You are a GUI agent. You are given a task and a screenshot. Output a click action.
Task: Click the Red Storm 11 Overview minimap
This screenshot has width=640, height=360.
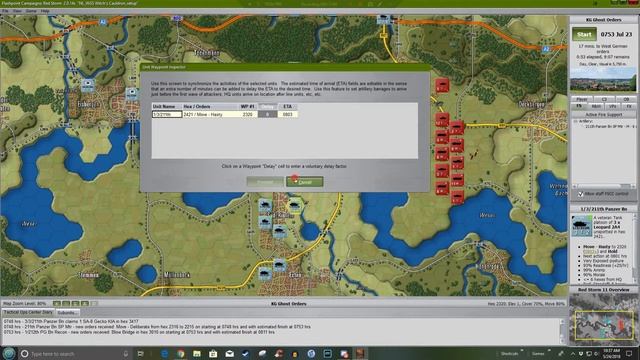603,320
